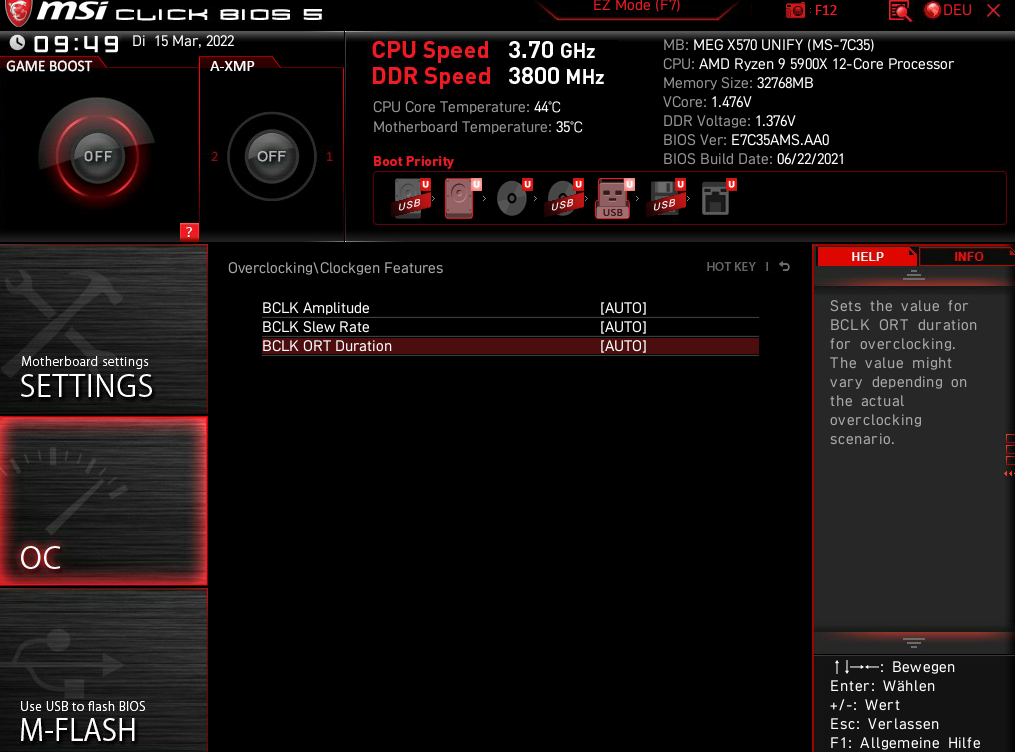Screen dimensions: 1015x752
Task: Select A-XMP profile 2
Action: (x=214, y=157)
